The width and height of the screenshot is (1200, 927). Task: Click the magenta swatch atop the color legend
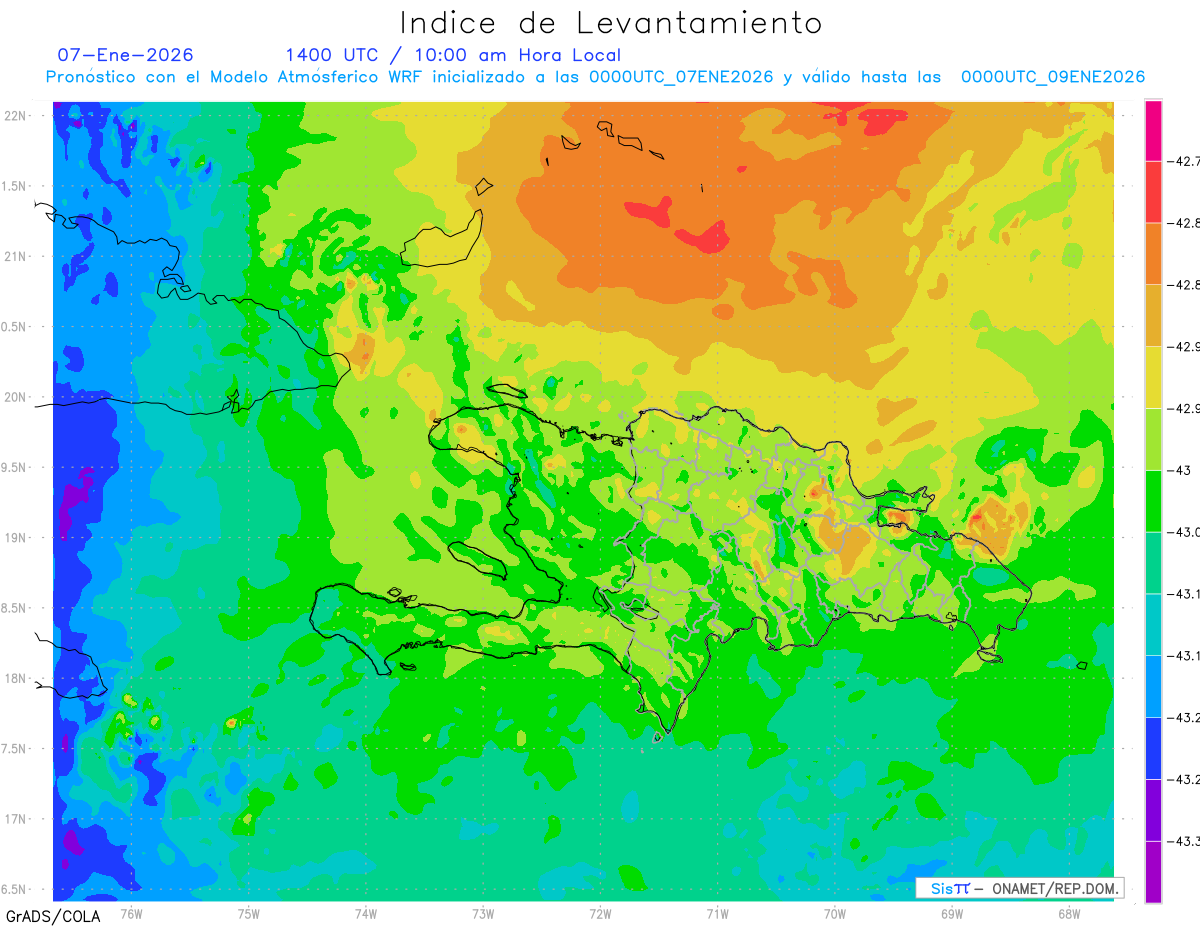coord(1153,130)
